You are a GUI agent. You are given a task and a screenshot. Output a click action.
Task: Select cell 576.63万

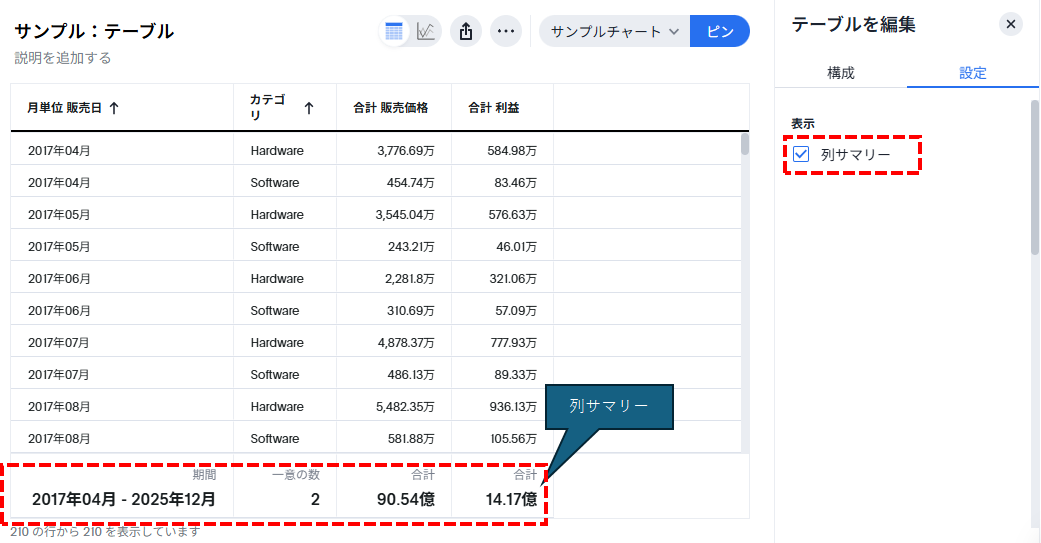pyautogui.click(x=513, y=214)
